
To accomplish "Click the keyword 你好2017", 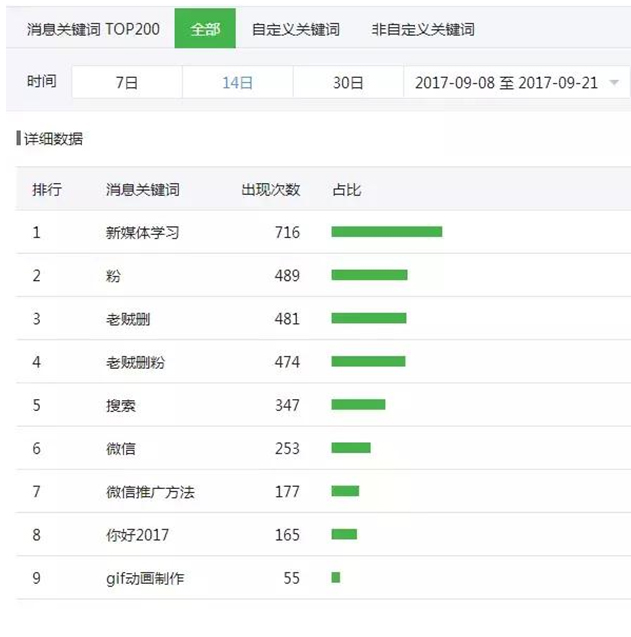I will coord(137,535).
